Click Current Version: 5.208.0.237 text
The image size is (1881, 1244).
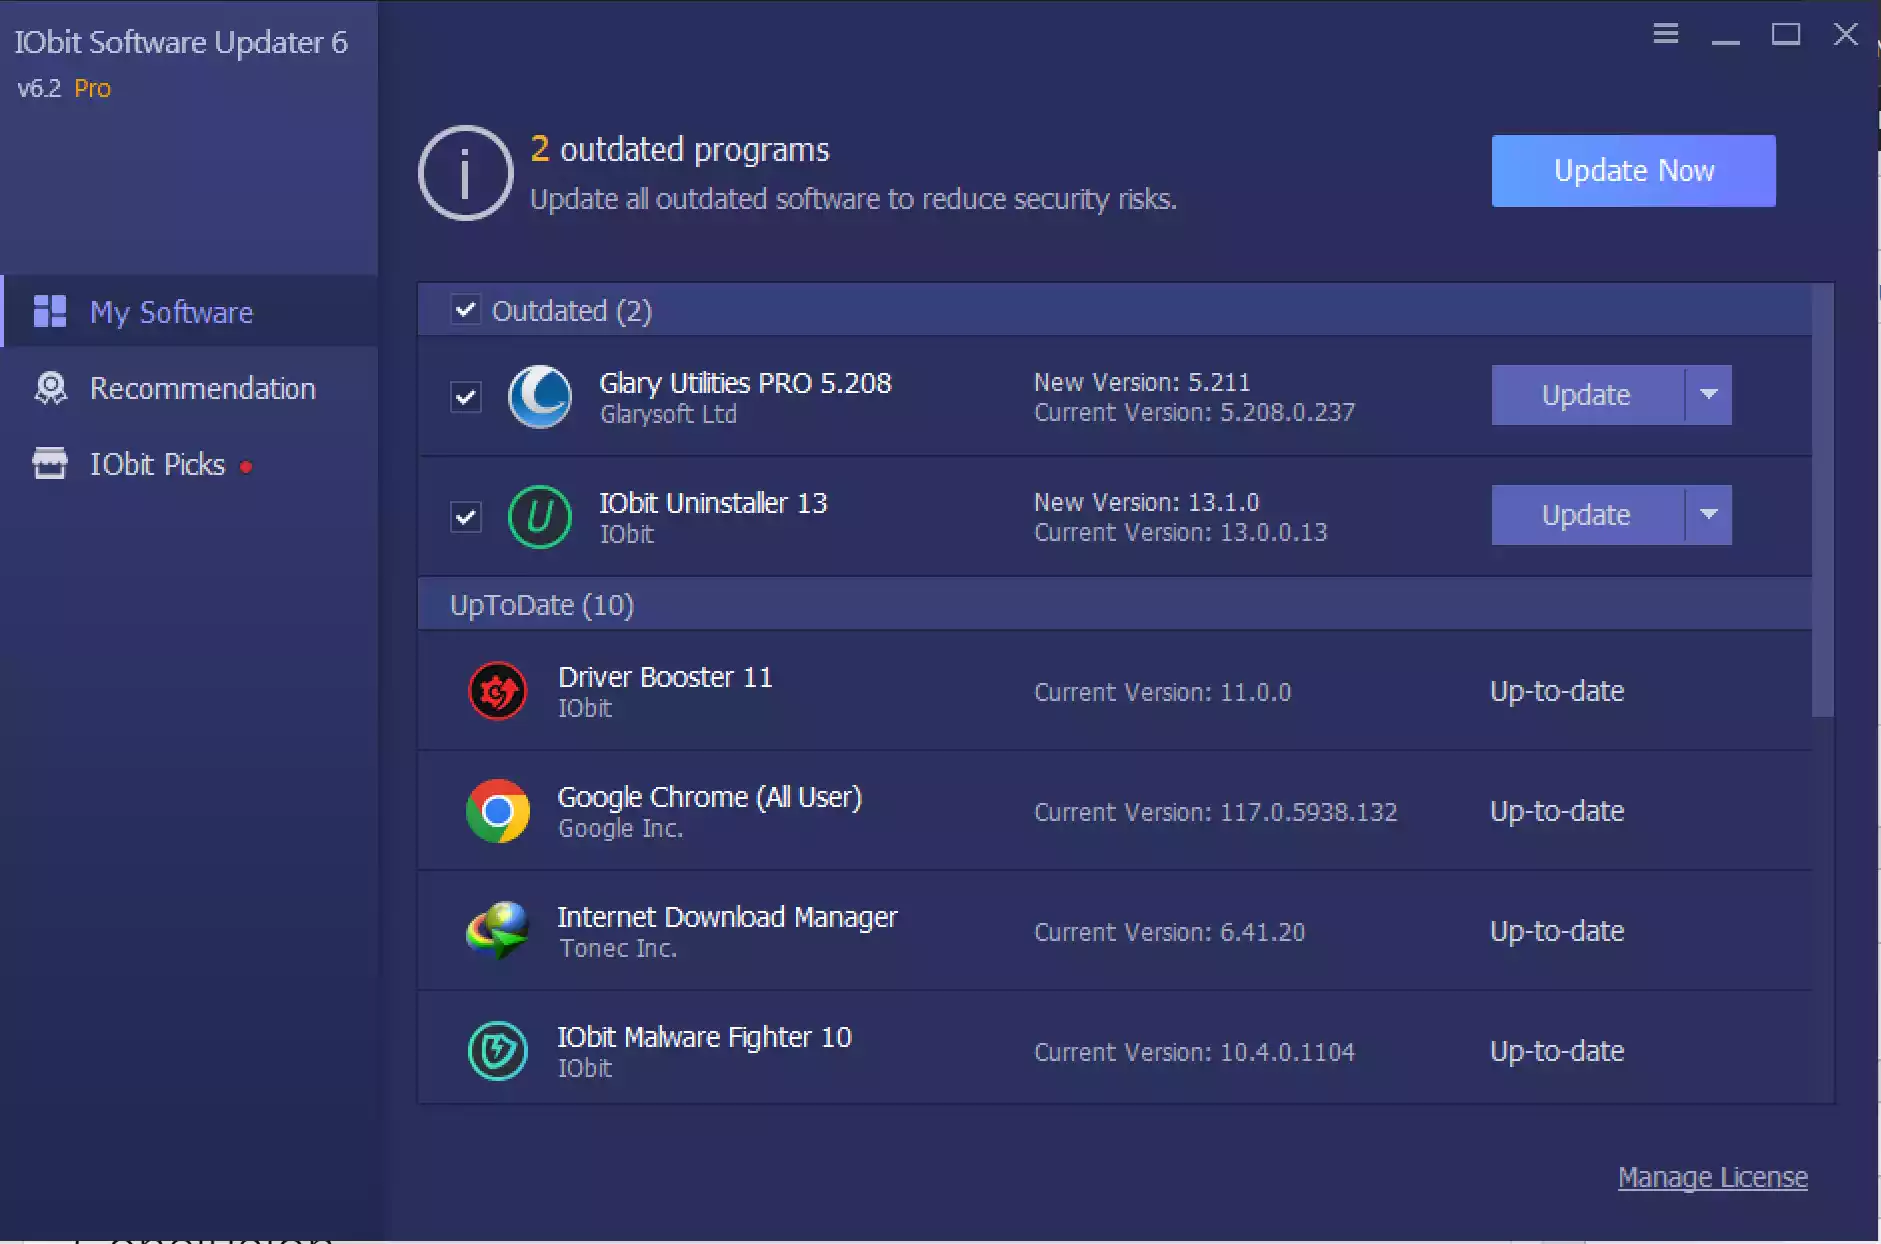1195,412
